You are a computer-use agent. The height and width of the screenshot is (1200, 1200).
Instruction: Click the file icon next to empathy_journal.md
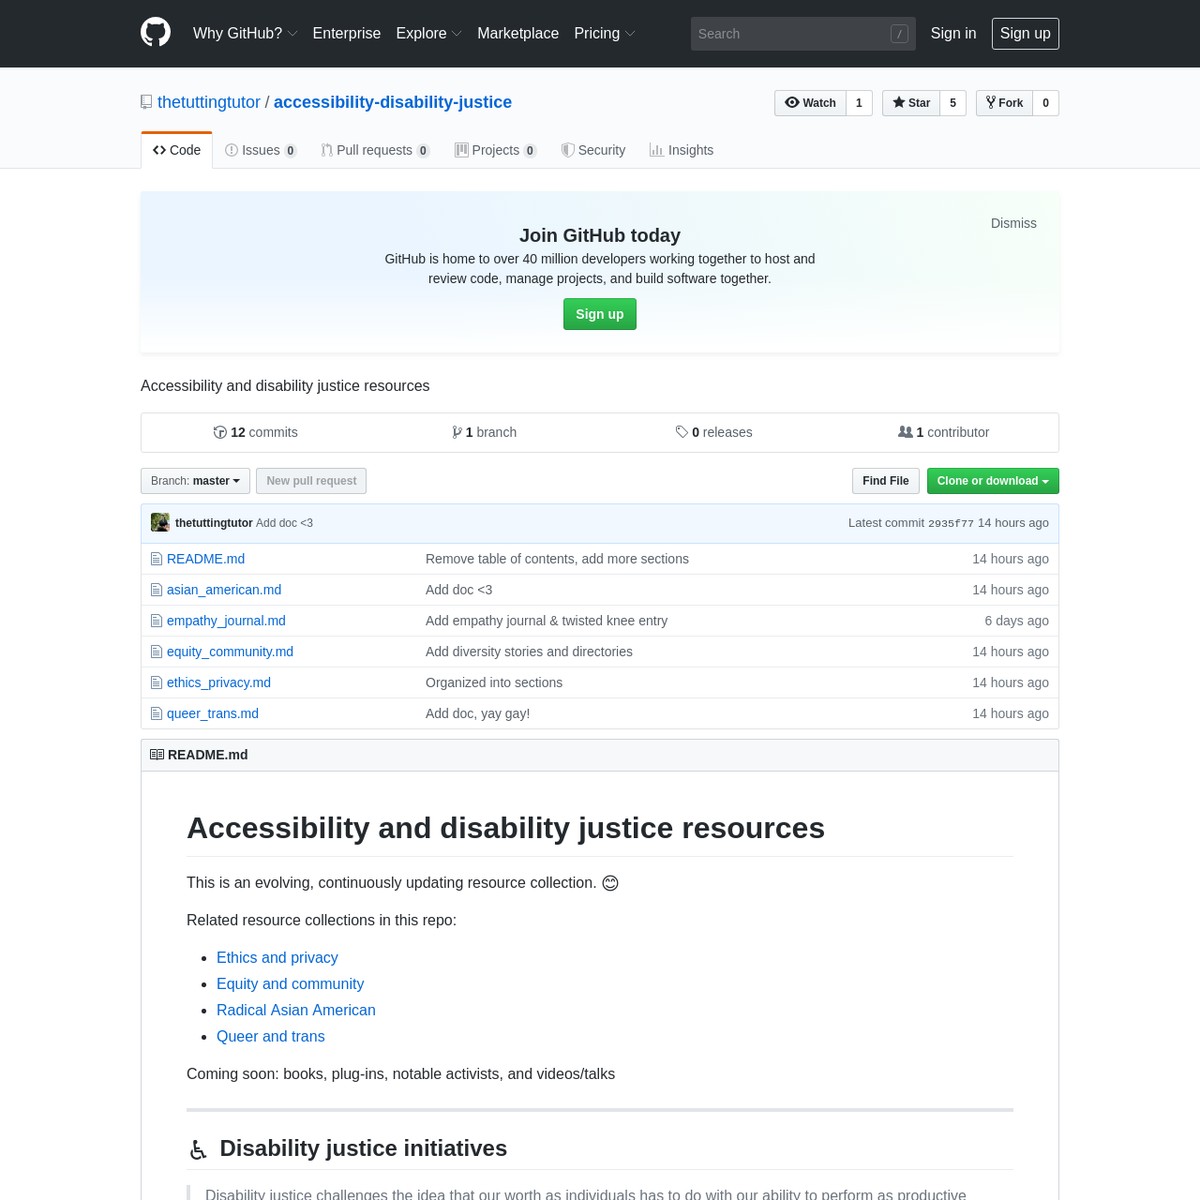(156, 621)
